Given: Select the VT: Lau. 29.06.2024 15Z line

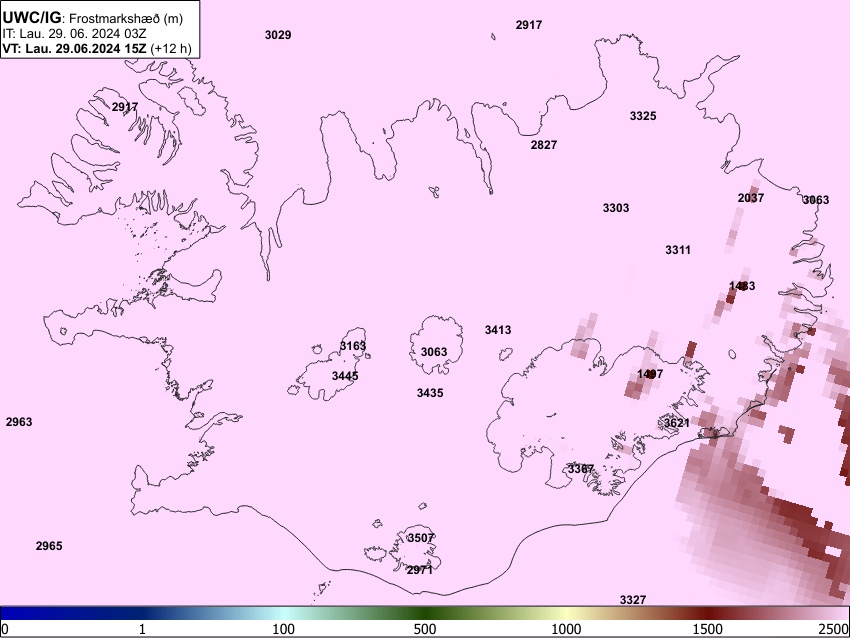Looking at the screenshot, I should (97, 48).
